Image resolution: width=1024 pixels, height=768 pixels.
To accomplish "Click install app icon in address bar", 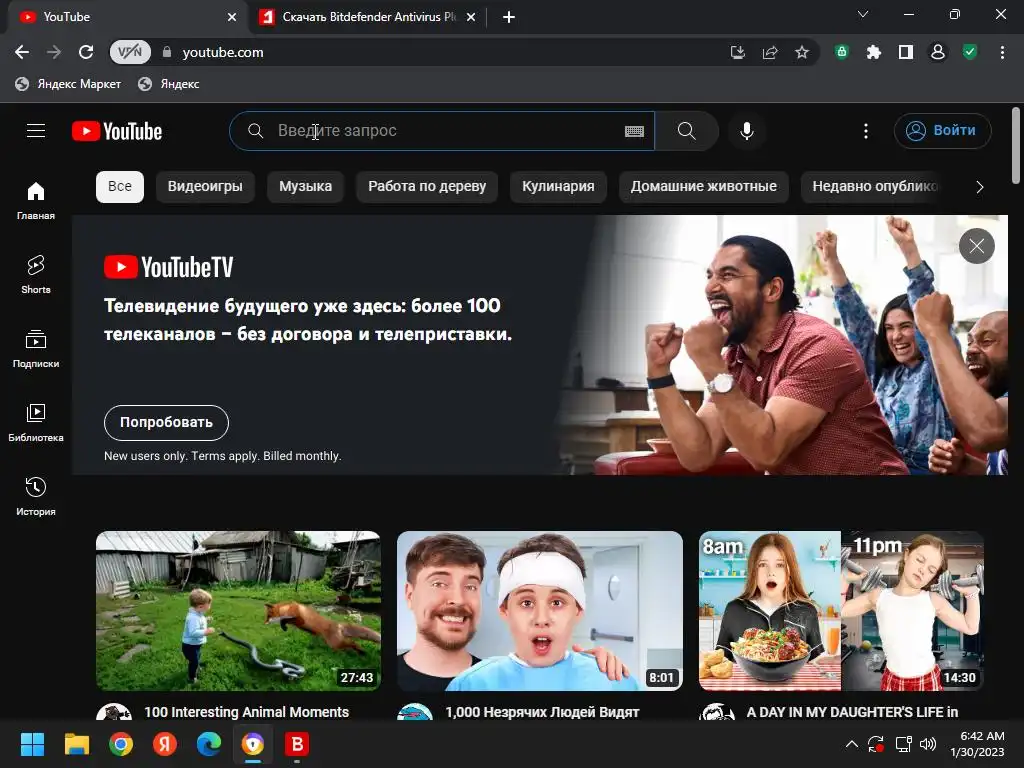I will pyautogui.click(x=738, y=52).
